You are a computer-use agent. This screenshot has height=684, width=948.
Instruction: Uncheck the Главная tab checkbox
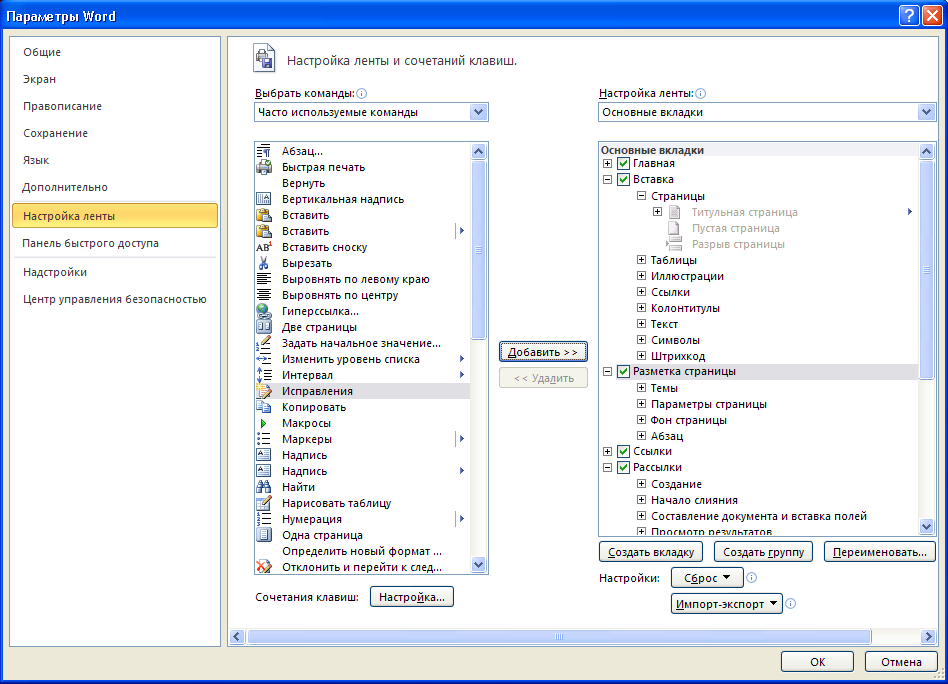pos(623,163)
